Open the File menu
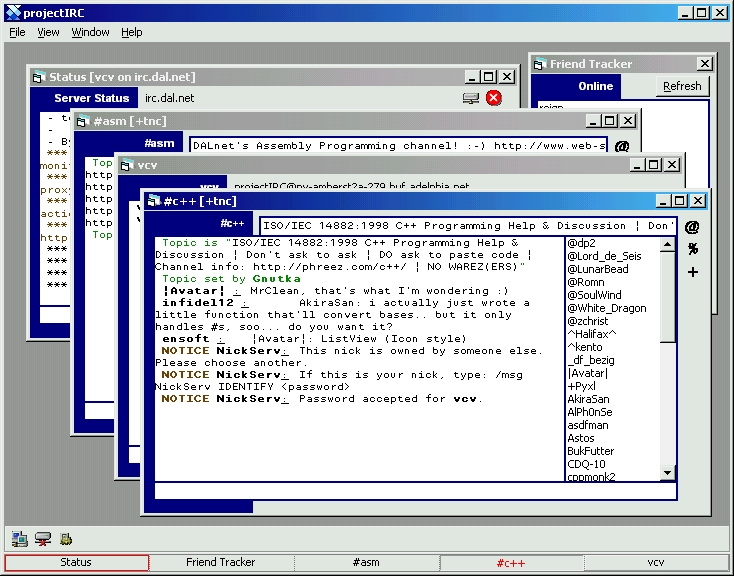734x576 pixels. [x=17, y=32]
